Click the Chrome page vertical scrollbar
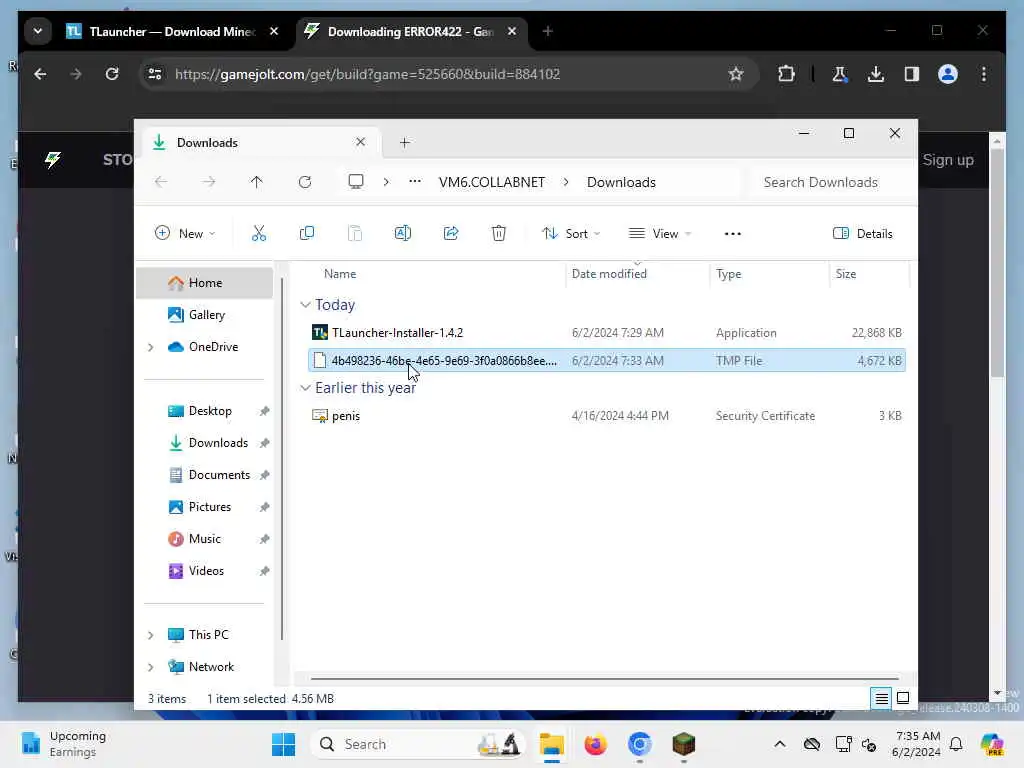Screen dimensions: 1024x768 [x=997, y=261]
